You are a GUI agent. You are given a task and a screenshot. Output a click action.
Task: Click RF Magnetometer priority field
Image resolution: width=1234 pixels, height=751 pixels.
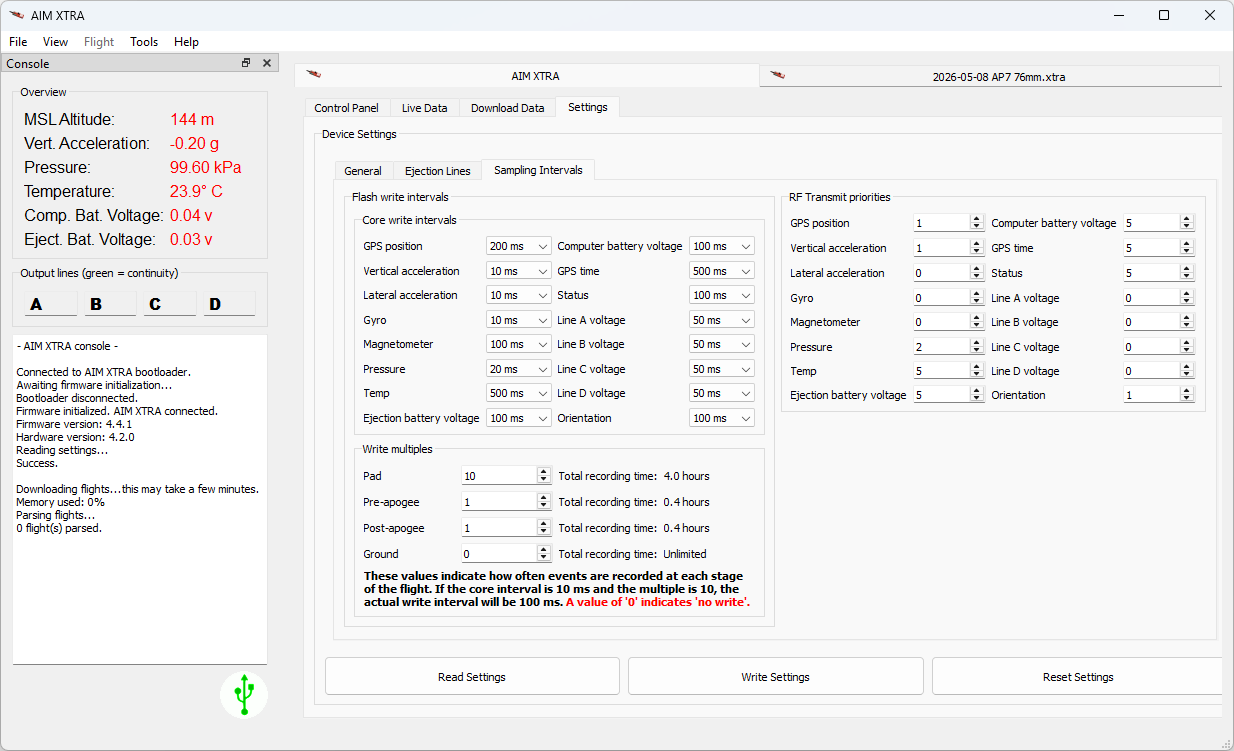click(x=948, y=322)
